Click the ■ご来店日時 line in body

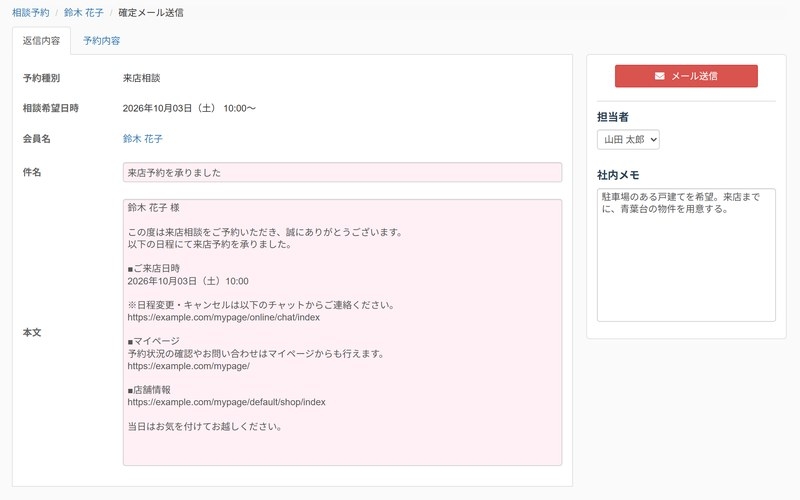[x=154, y=268]
